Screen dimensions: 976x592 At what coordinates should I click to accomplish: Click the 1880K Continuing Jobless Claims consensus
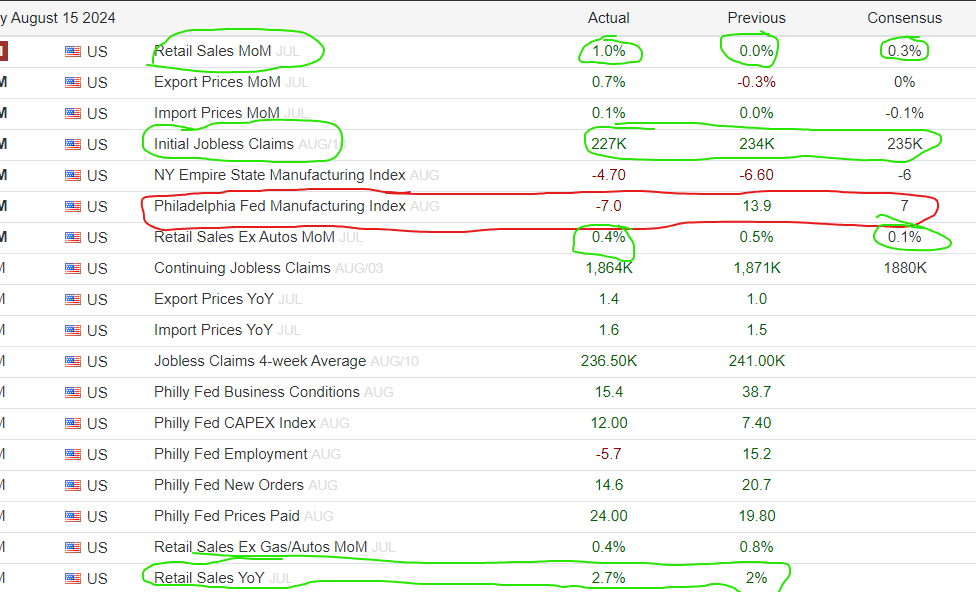904,268
